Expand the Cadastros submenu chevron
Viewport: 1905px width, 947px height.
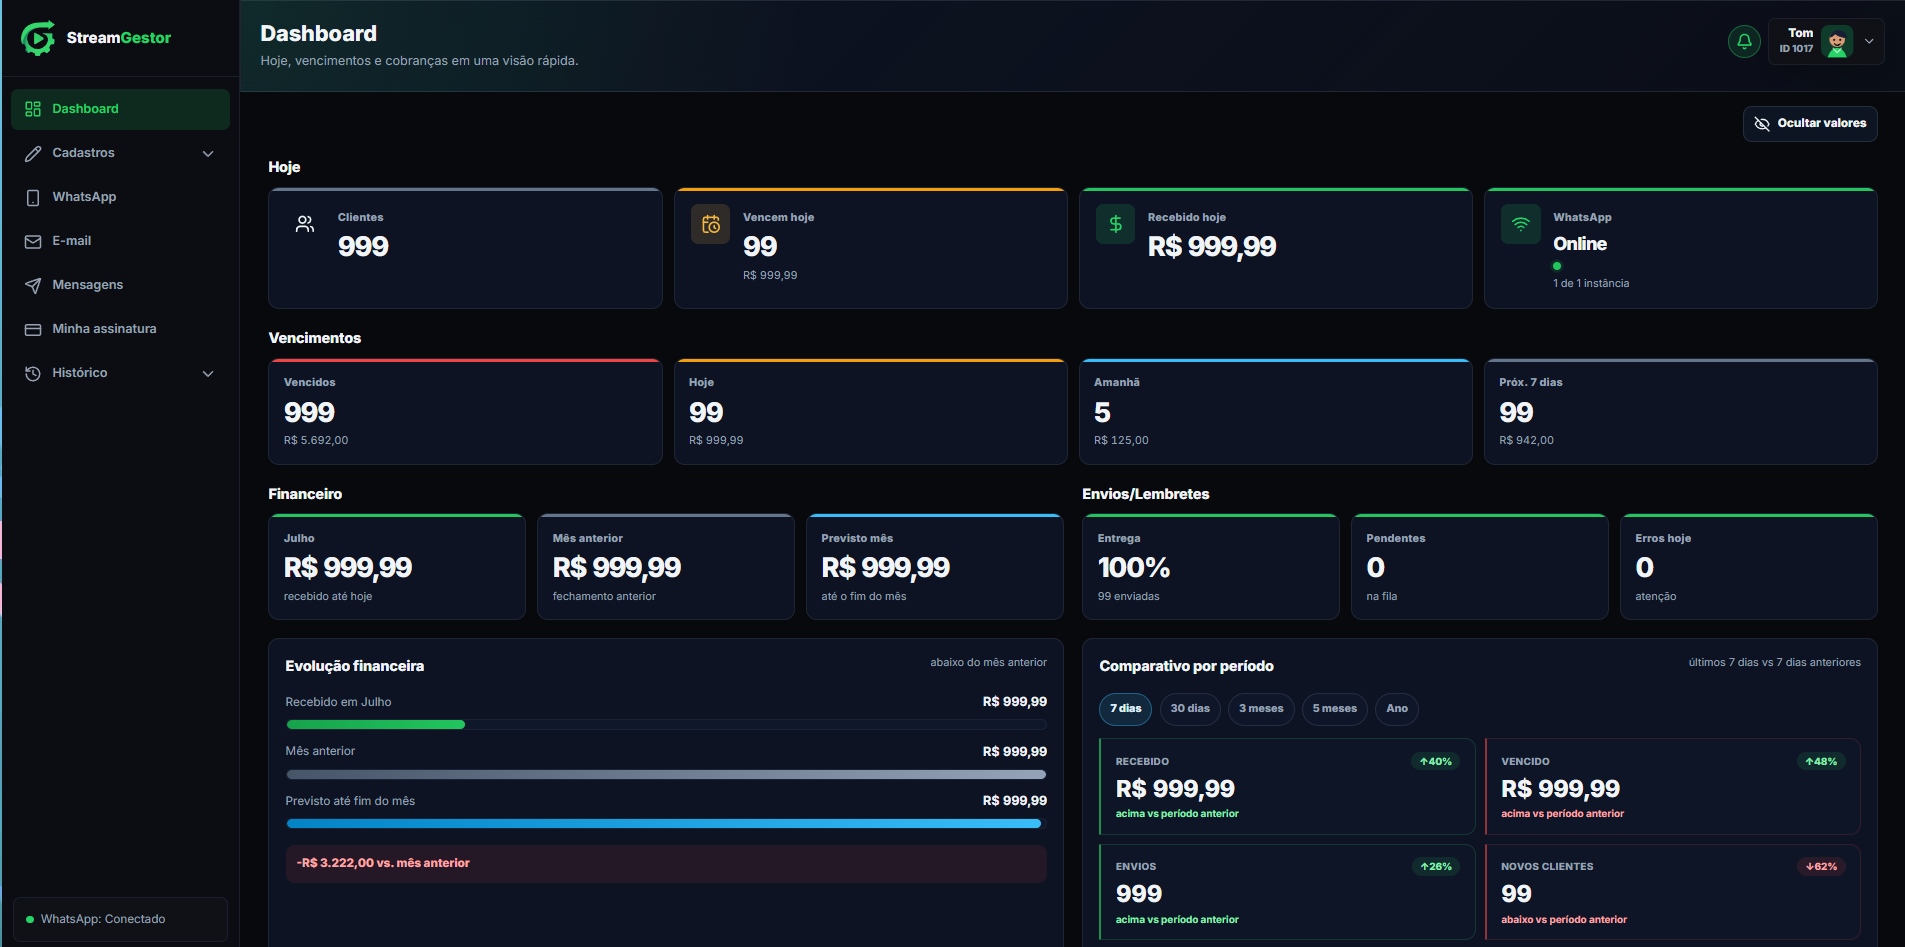[x=208, y=153]
